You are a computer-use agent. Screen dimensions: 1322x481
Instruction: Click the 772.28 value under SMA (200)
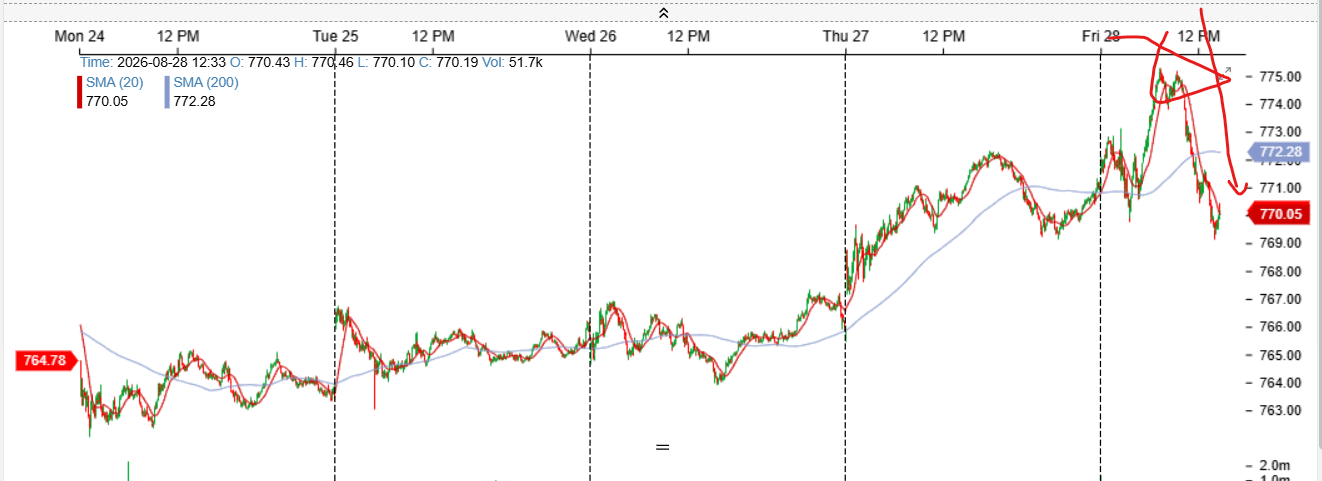[x=194, y=100]
